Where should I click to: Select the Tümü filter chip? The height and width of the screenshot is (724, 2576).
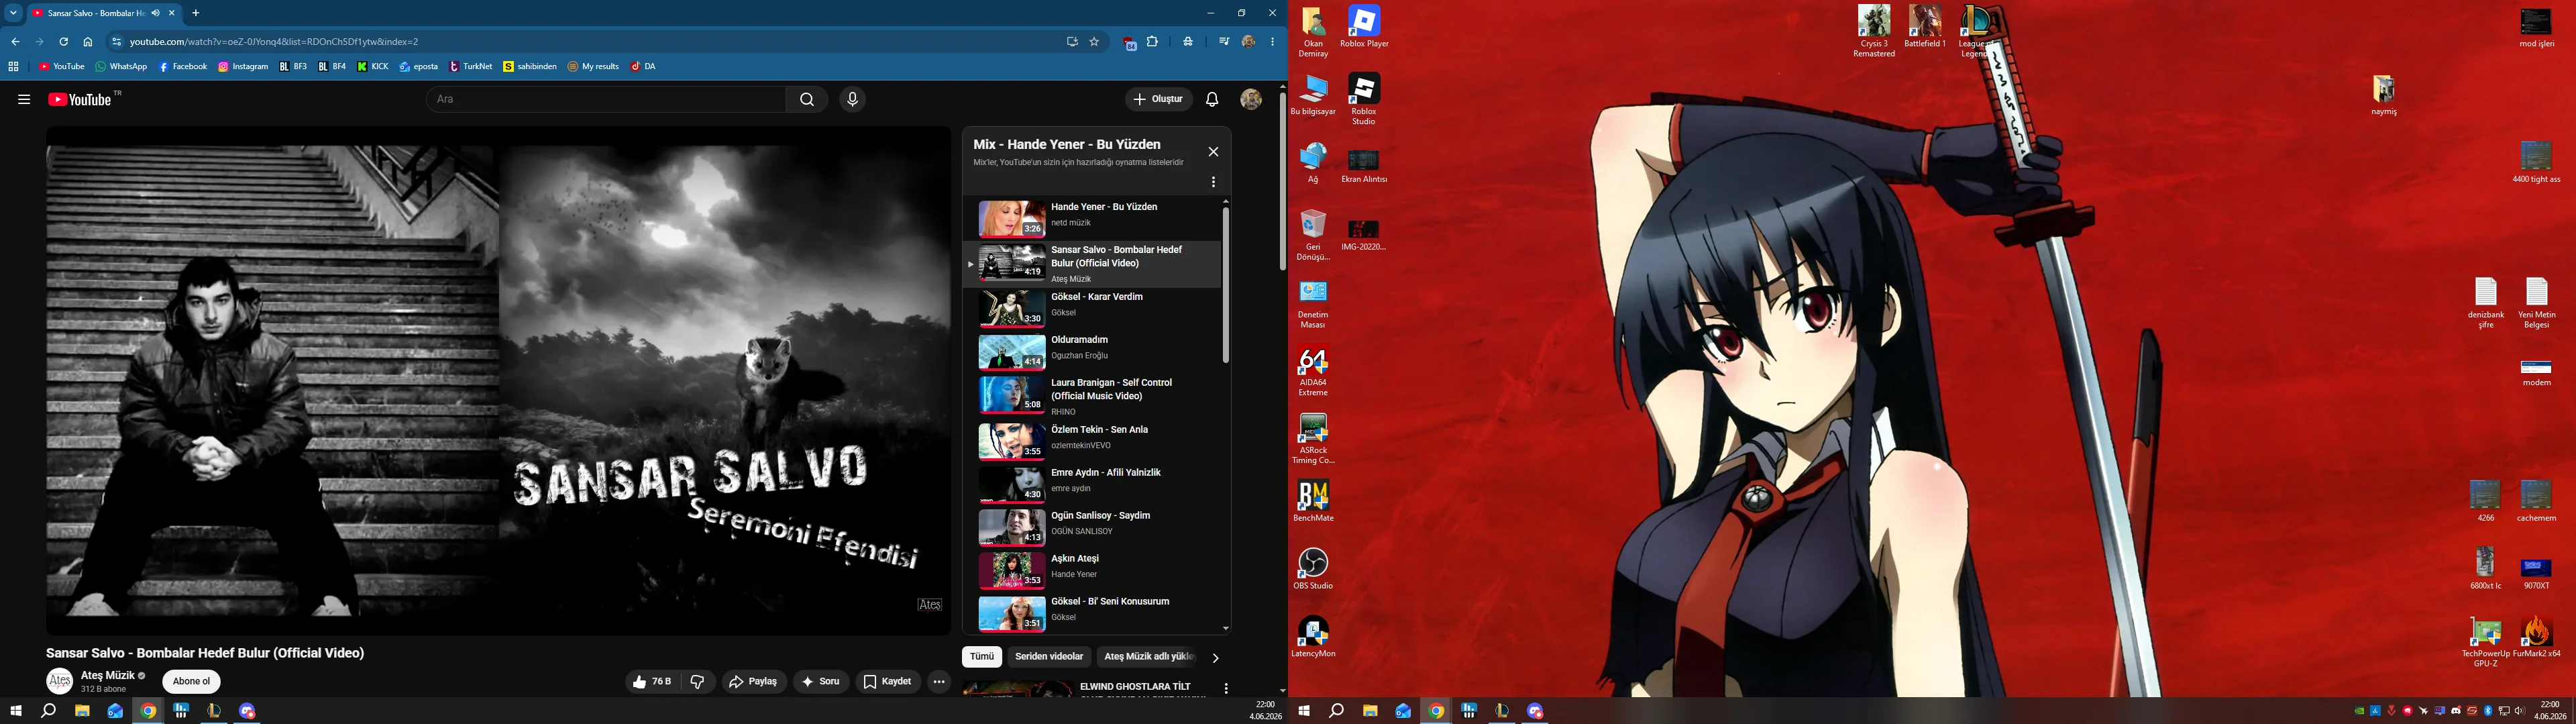[982, 657]
